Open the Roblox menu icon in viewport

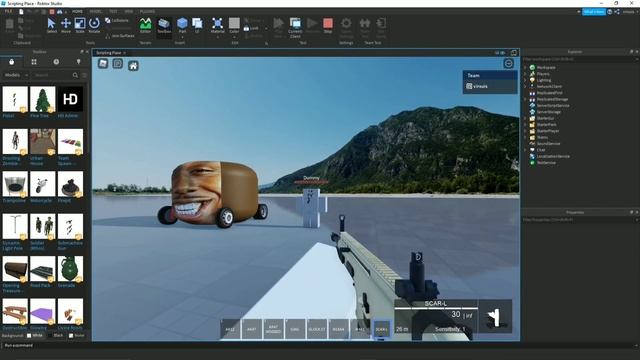coord(103,63)
